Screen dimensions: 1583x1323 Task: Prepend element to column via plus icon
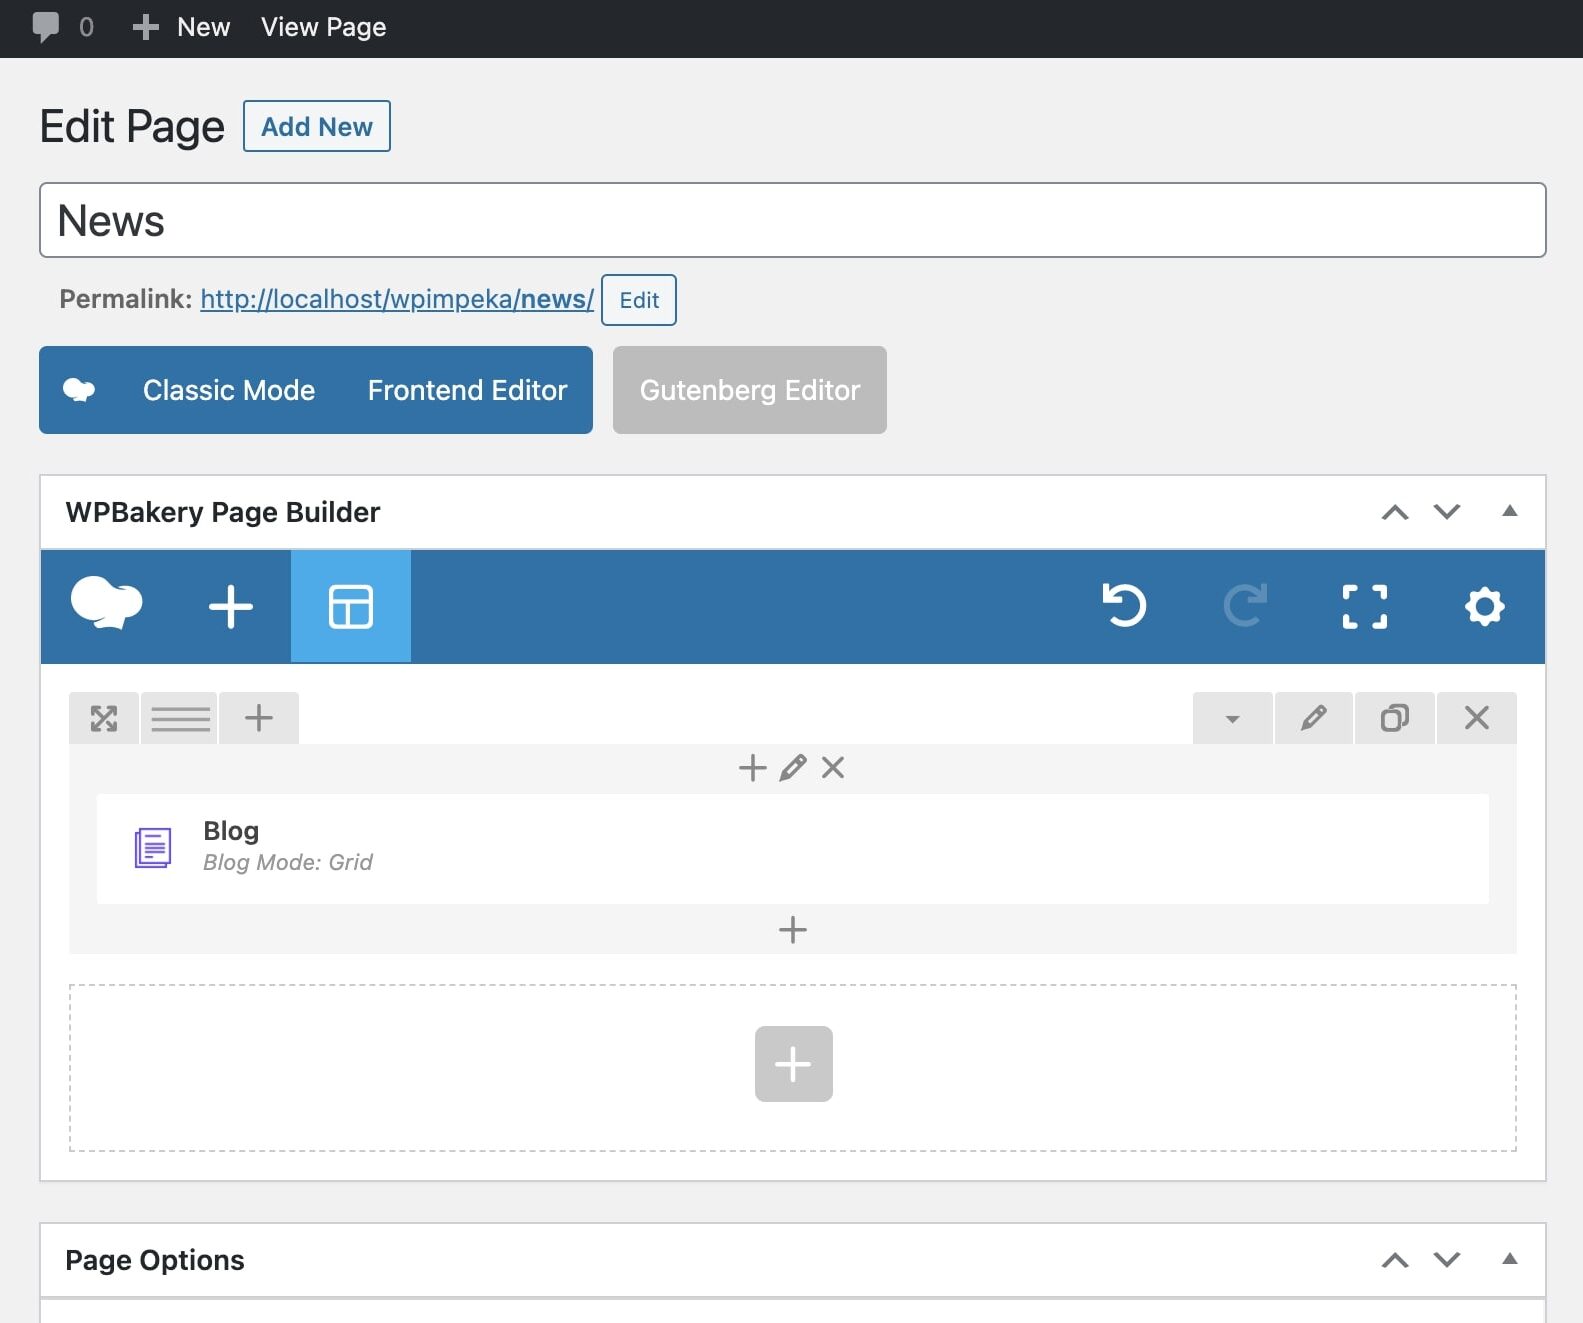752,768
